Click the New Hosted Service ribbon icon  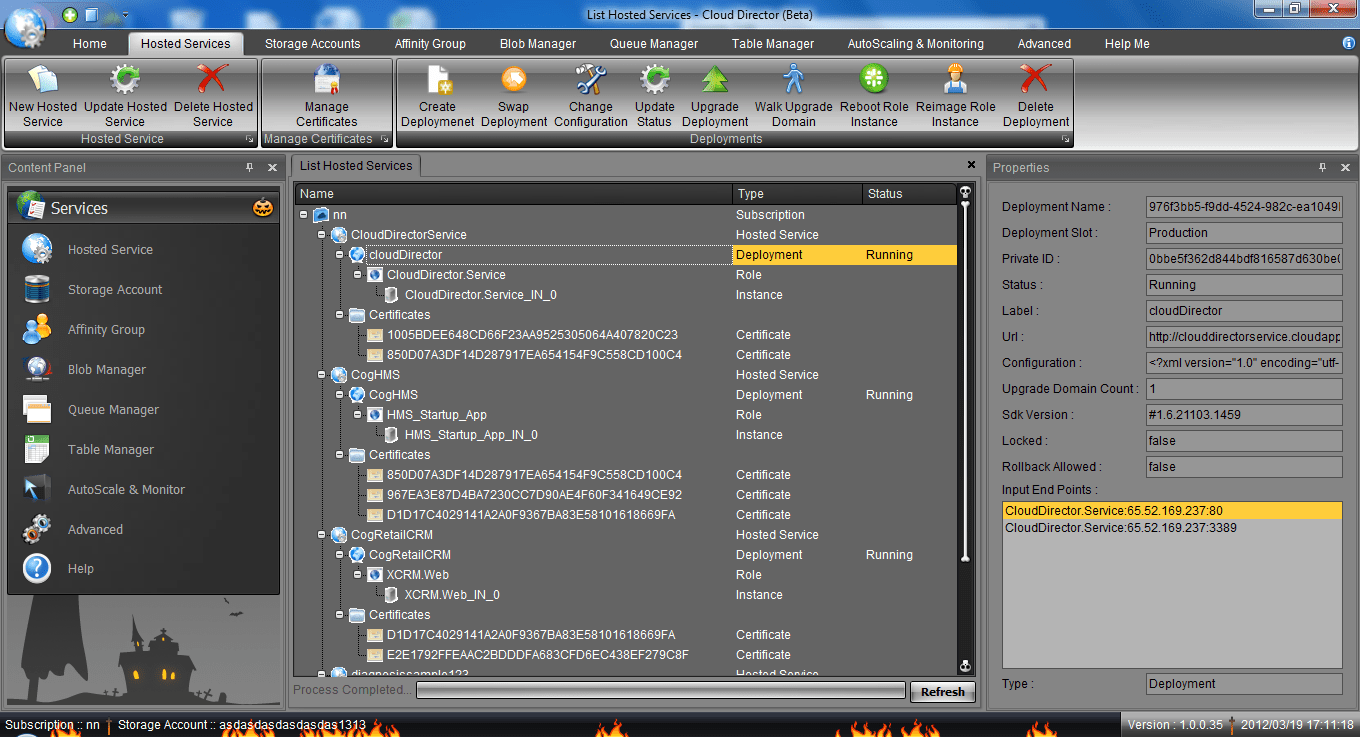point(42,80)
